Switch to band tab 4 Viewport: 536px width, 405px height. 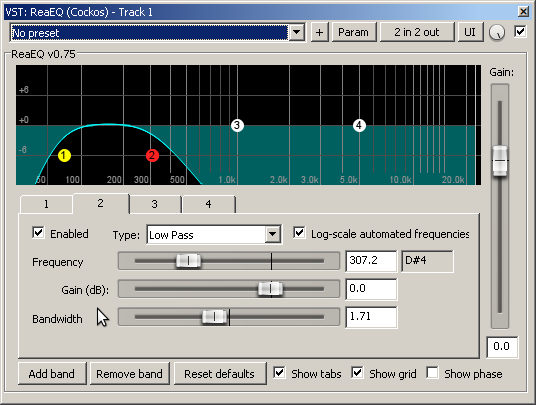coord(209,204)
